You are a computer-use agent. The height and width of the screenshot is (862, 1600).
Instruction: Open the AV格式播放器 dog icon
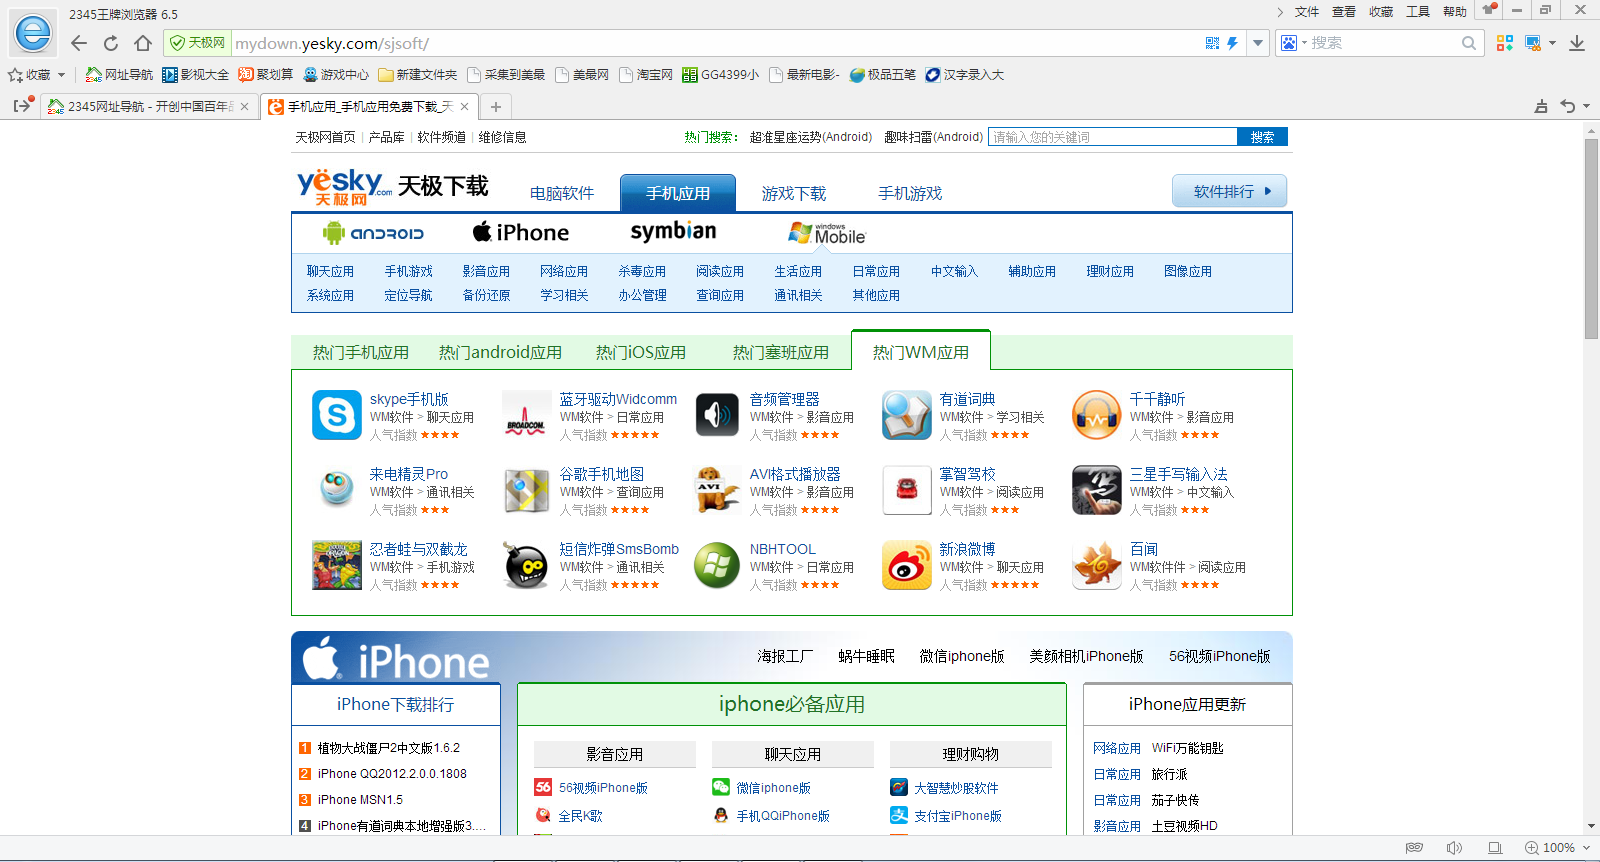[717, 490]
